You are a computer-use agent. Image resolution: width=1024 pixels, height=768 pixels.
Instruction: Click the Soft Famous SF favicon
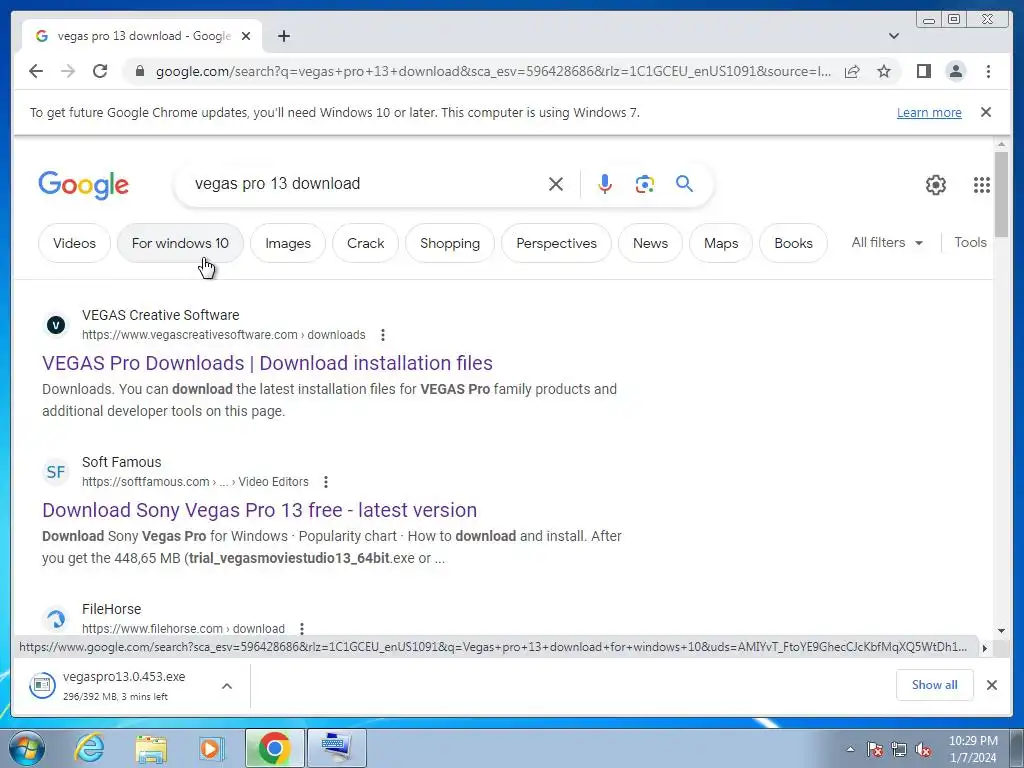56,472
